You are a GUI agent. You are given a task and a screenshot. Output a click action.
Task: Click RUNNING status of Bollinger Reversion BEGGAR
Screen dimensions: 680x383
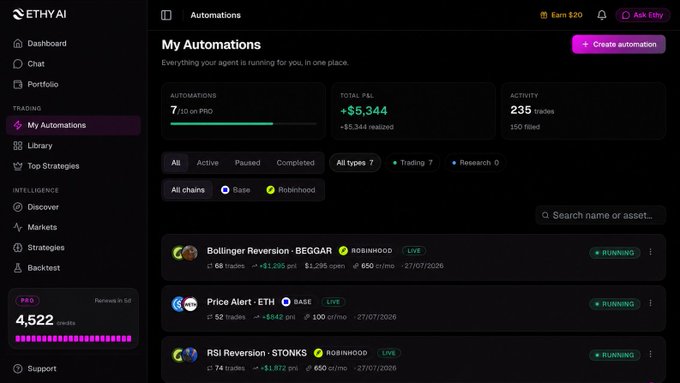[615, 253]
